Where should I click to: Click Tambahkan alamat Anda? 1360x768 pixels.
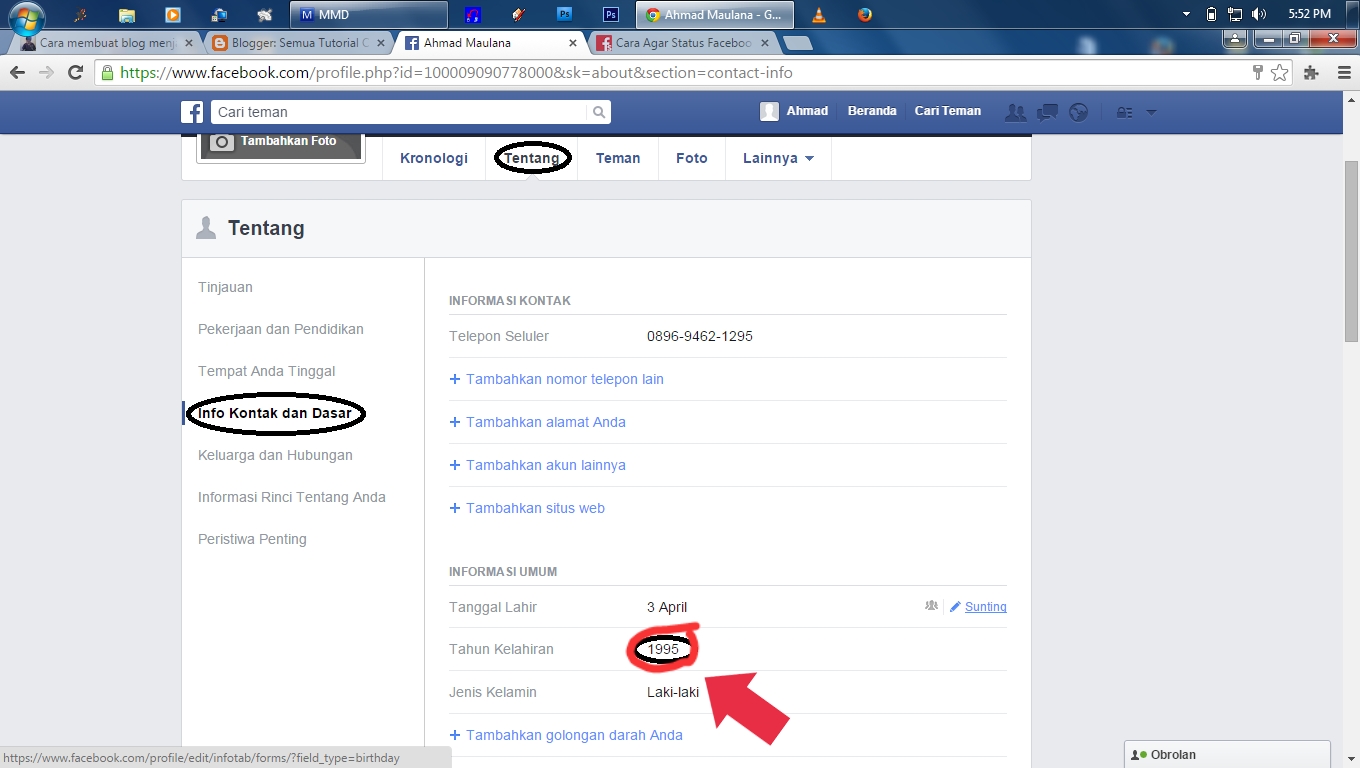click(x=538, y=422)
